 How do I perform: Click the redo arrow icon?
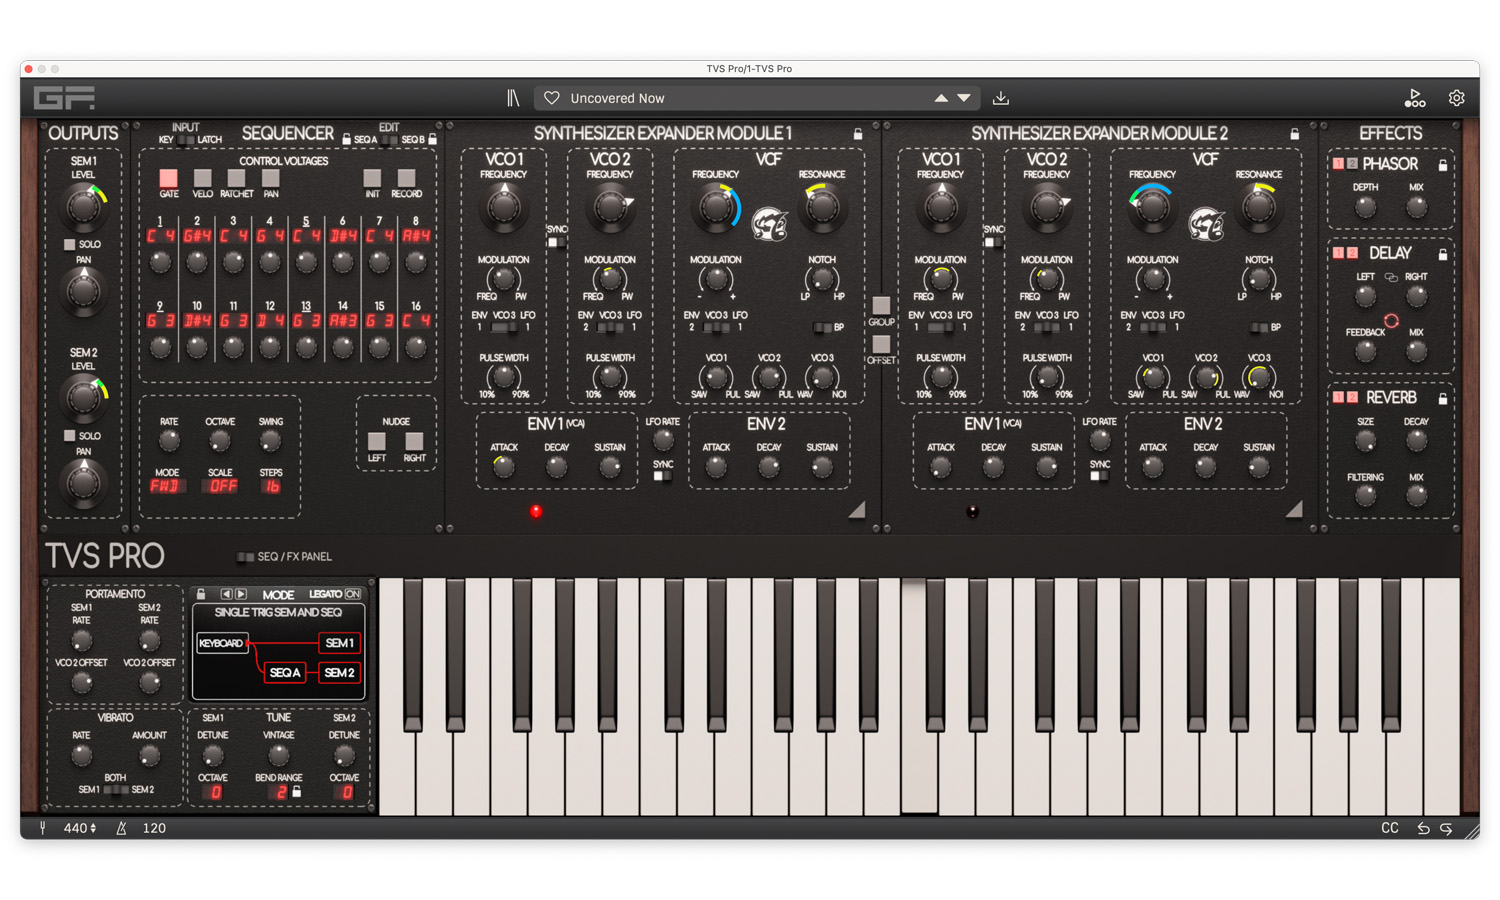1446,828
